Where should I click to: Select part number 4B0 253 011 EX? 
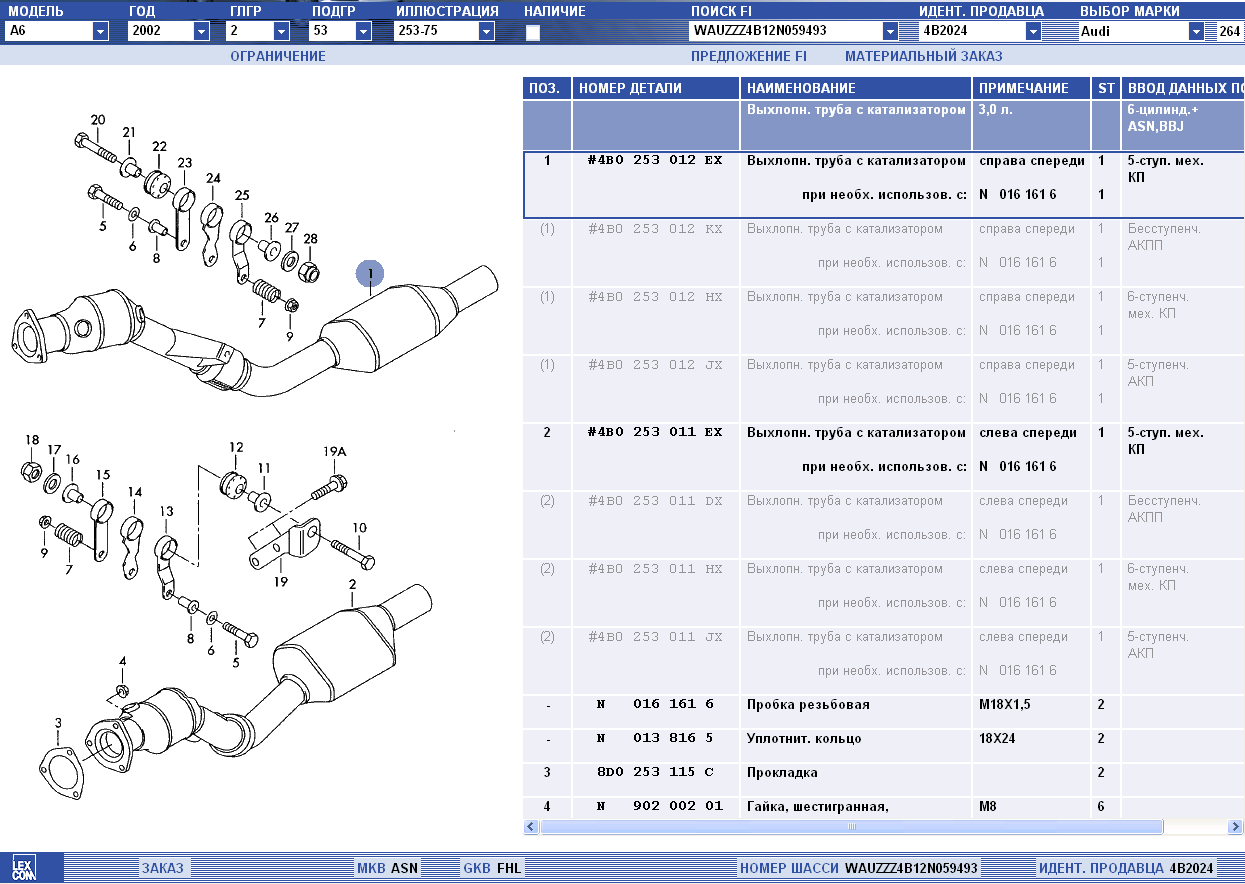[655, 433]
